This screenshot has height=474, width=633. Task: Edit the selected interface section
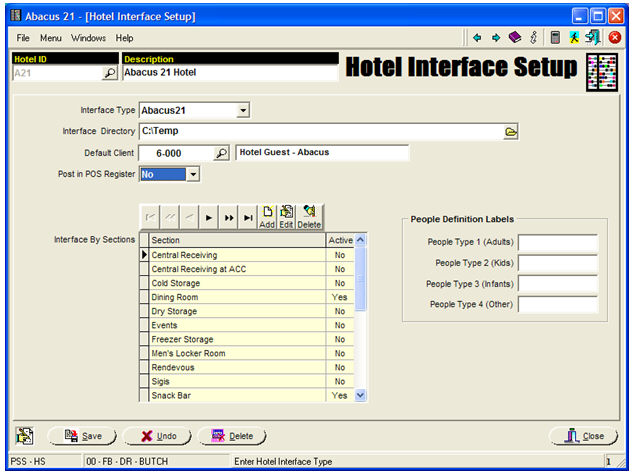pos(286,218)
